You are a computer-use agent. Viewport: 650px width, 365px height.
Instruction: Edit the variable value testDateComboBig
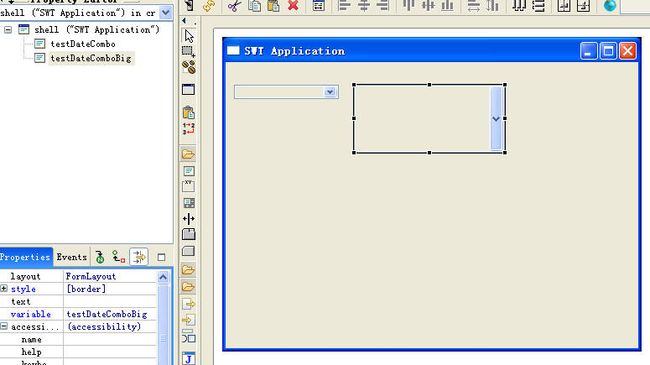[x=110, y=314]
